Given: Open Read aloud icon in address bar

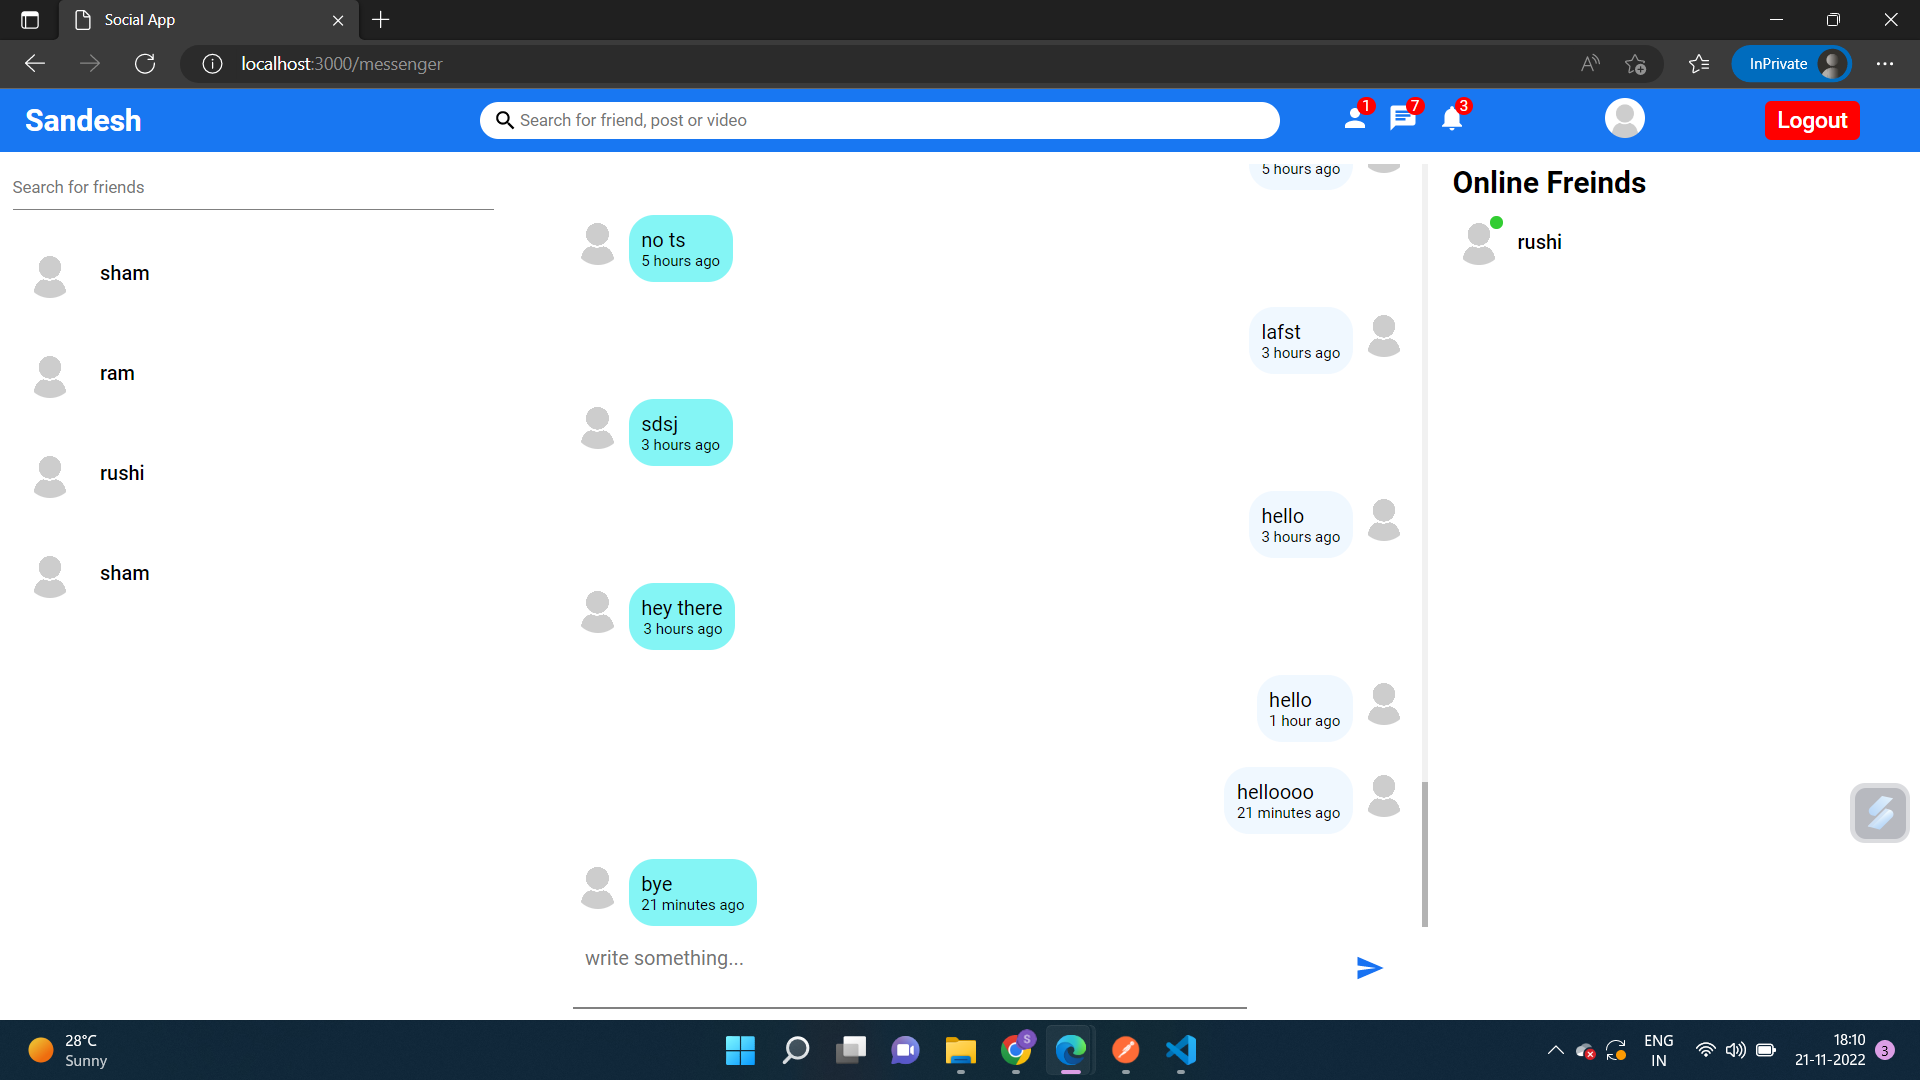Looking at the screenshot, I should point(1590,64).
